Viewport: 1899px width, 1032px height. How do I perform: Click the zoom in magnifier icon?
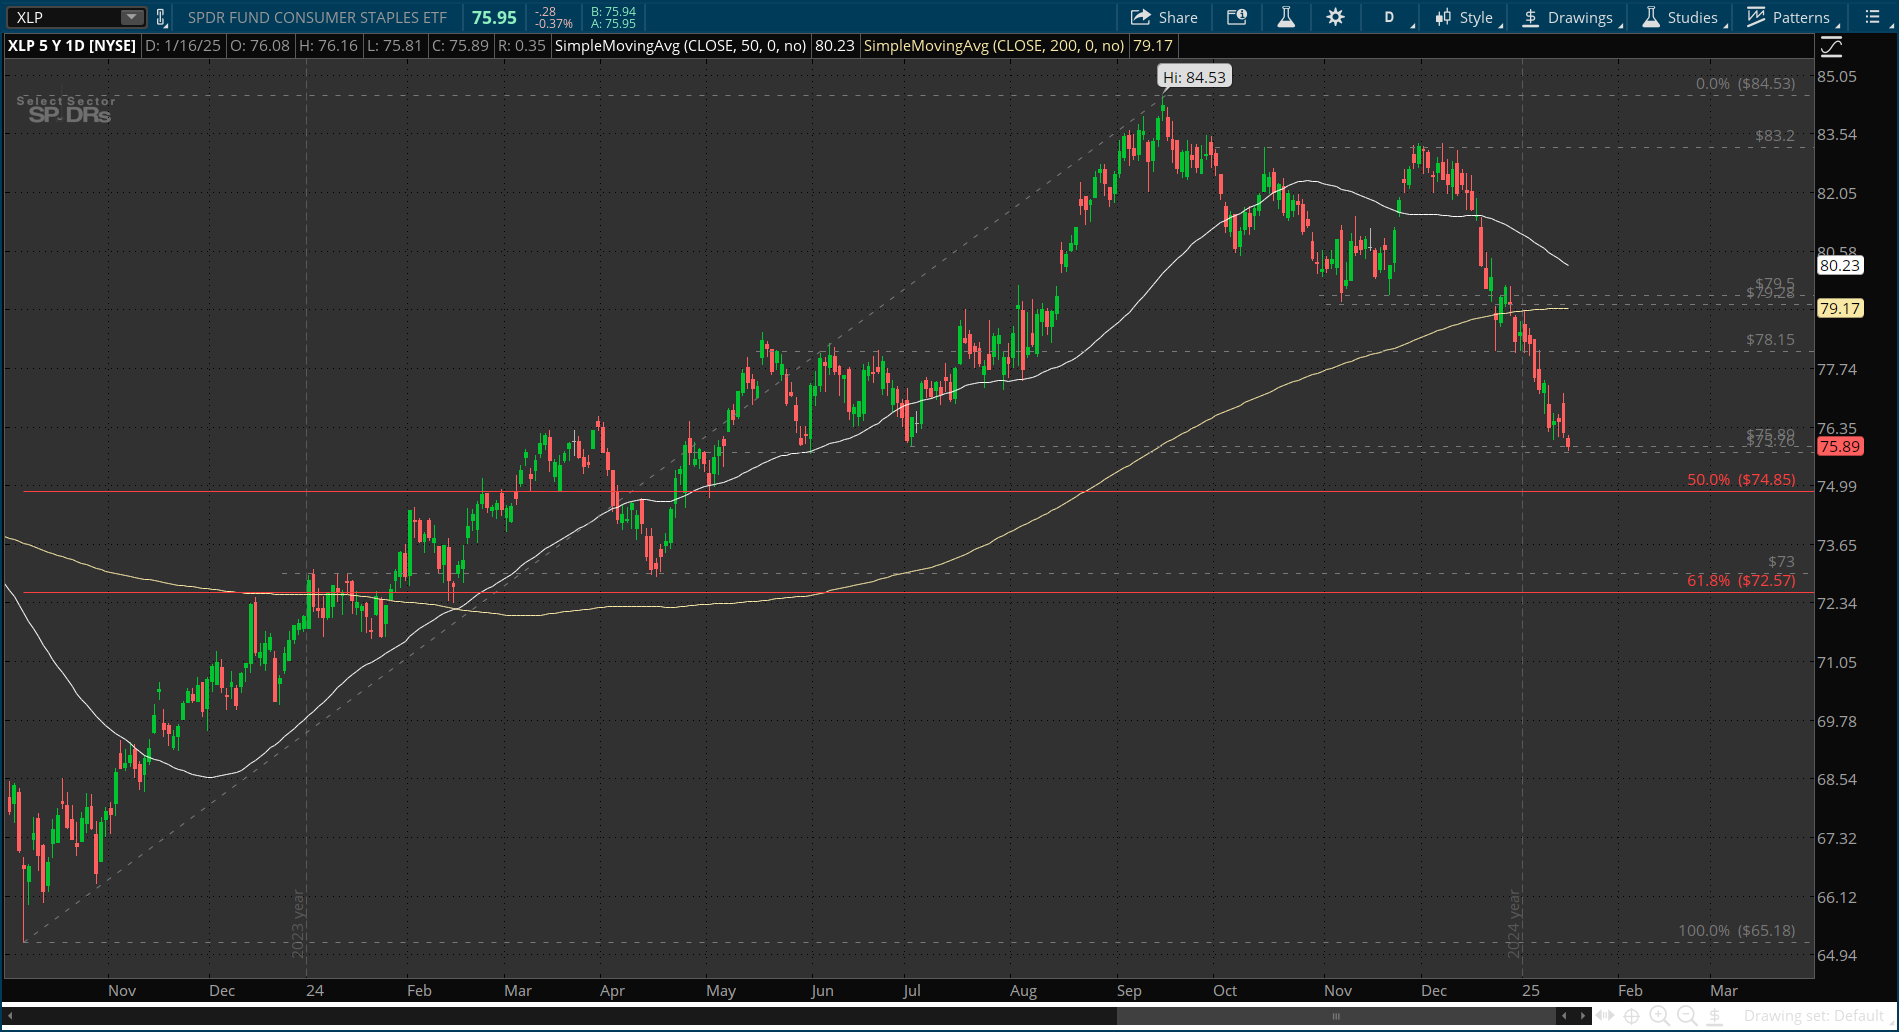coord(1659,1017)
